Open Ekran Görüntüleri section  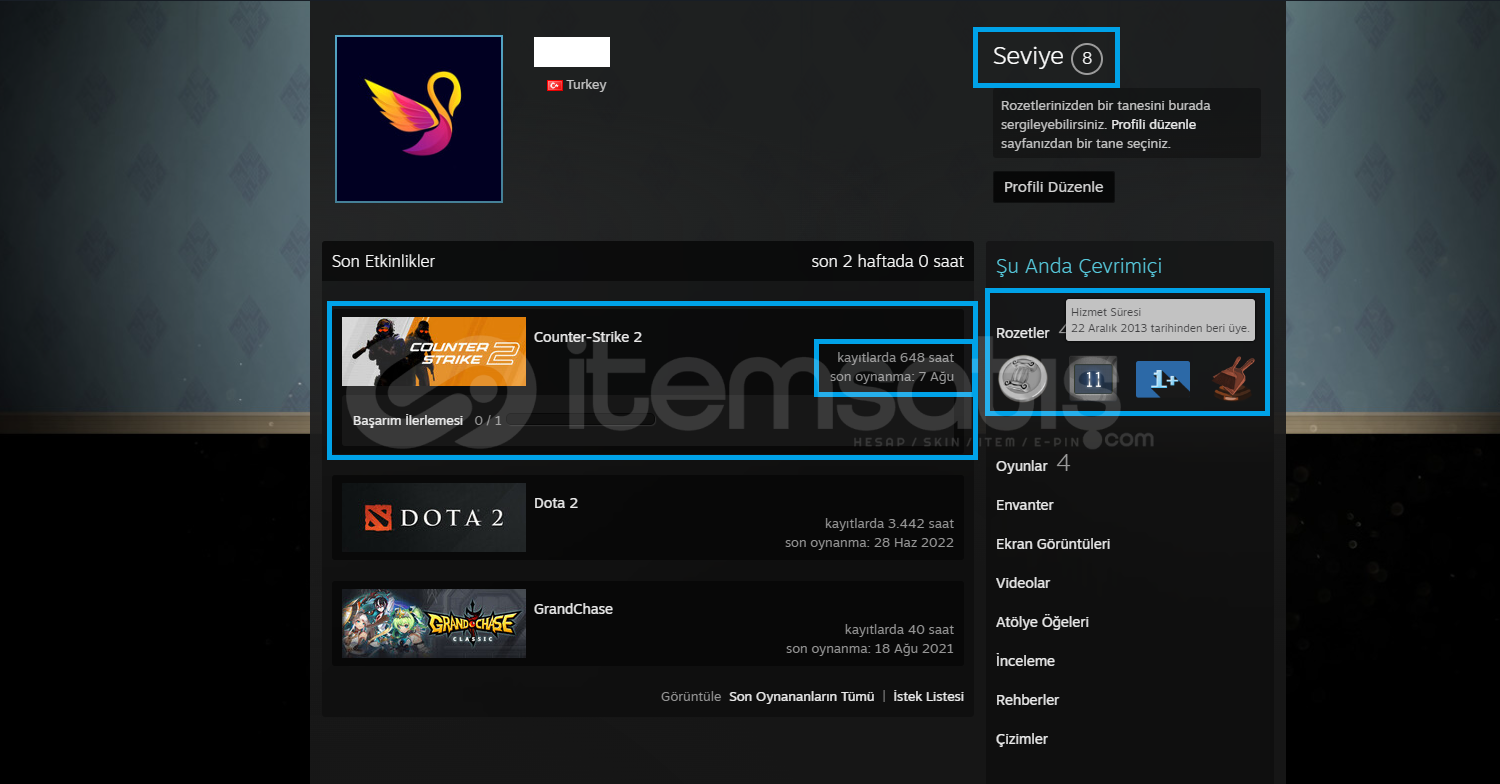point(1053,544)
